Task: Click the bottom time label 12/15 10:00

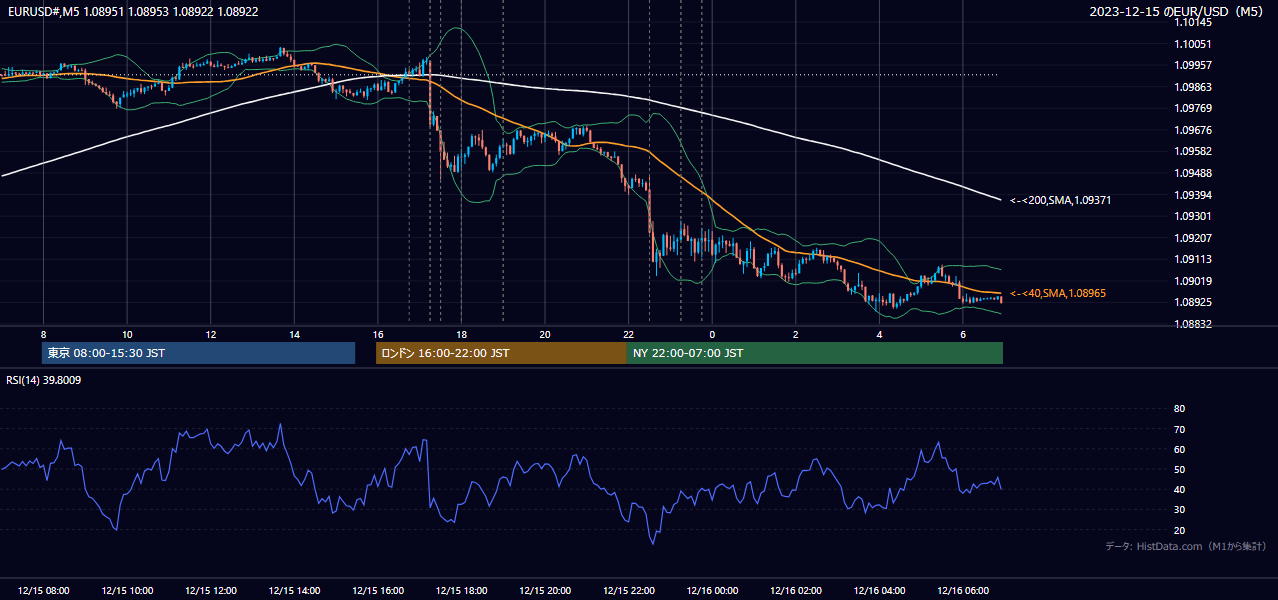Action: tap(127, 591)
